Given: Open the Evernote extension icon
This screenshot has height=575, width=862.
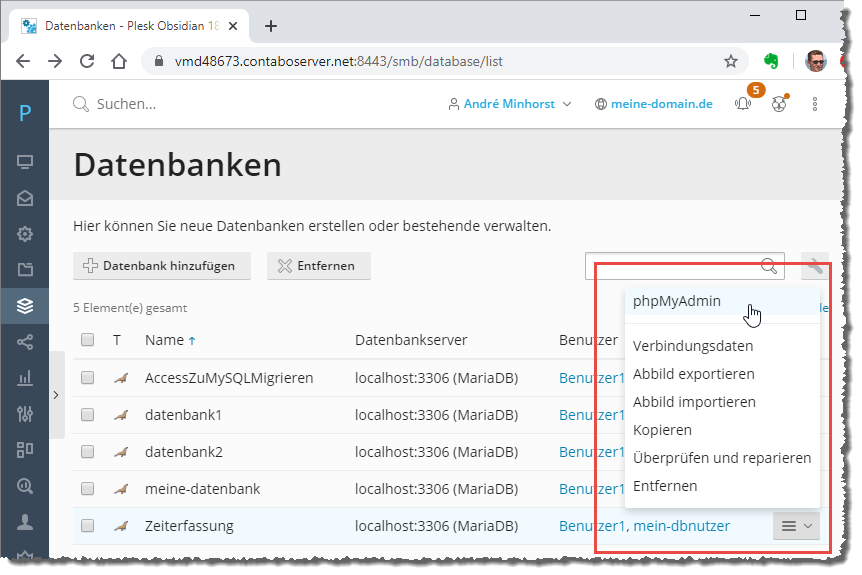Looking at the screenshot, I should (771, 61).
